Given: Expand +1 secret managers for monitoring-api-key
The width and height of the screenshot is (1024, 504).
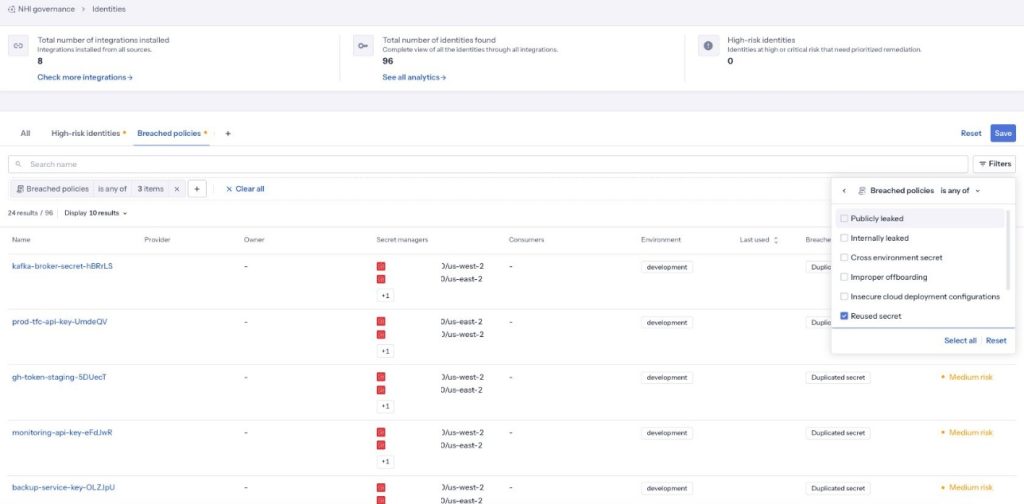Looking at the screenshot, I should click(385, 462).
